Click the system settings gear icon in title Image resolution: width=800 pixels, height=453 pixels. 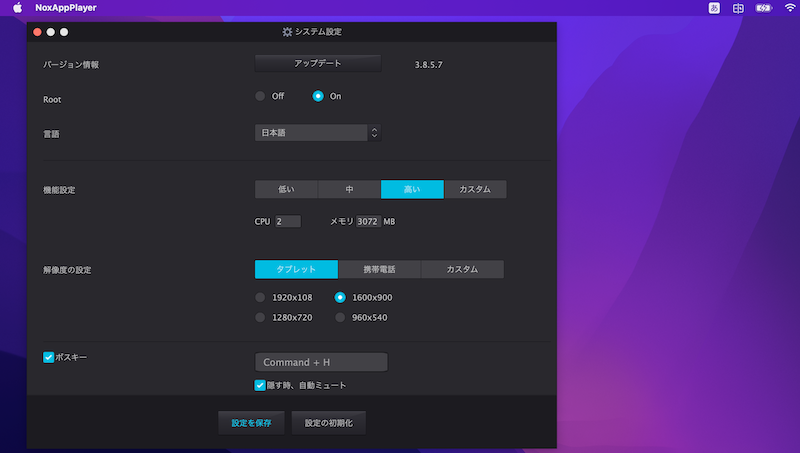click(x=287, y=32)
